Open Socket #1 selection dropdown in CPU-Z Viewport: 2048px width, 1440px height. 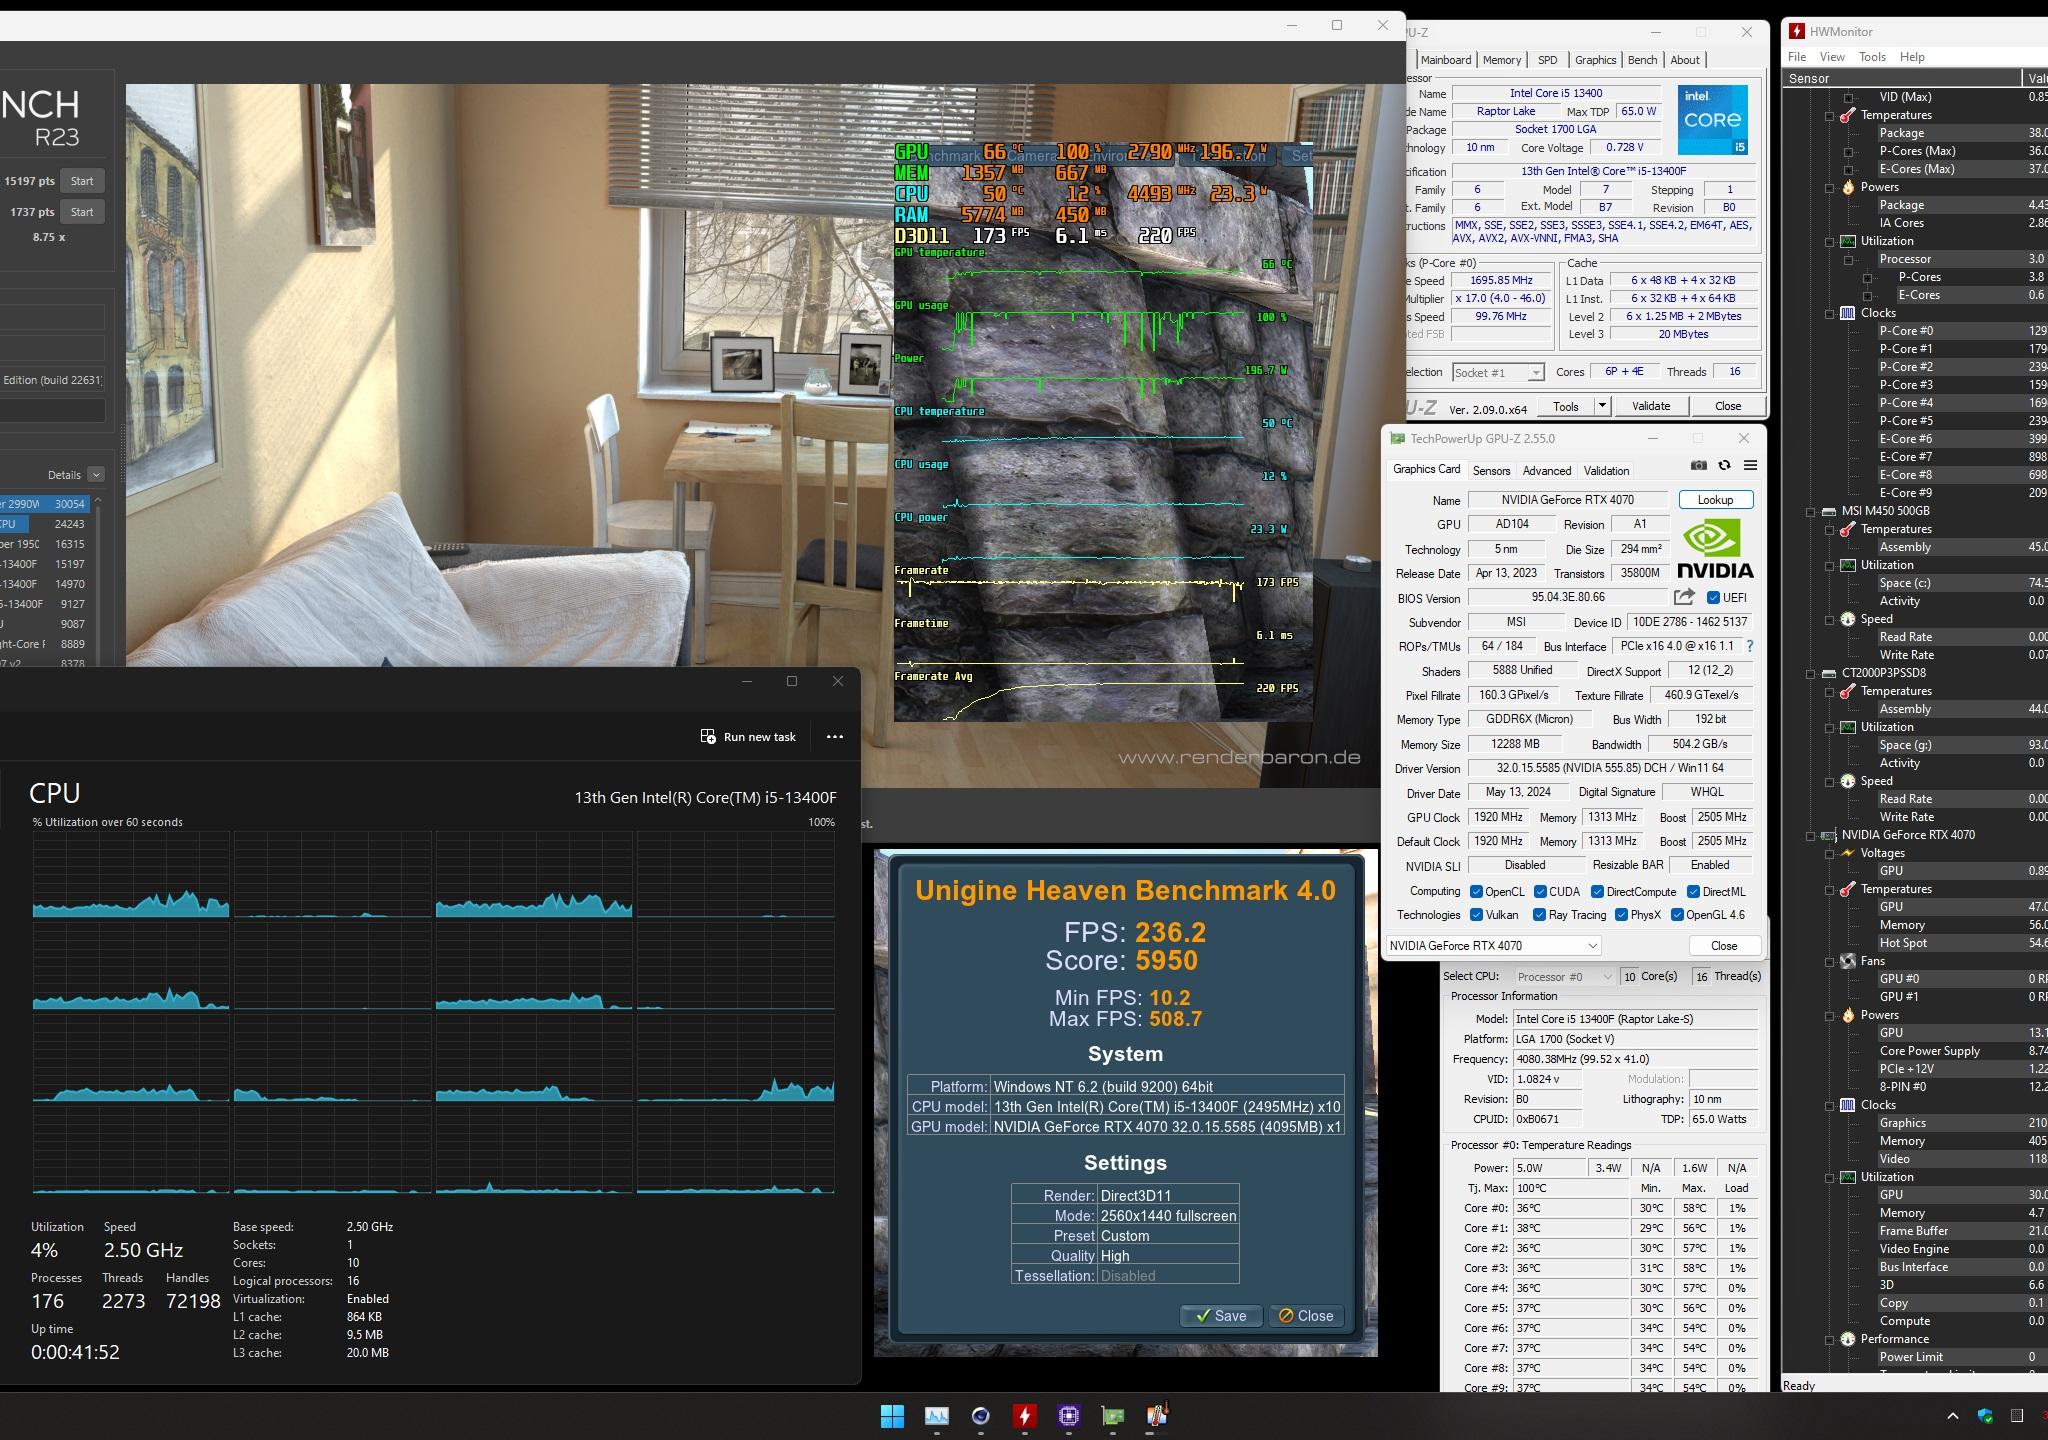pos(1498,373)
